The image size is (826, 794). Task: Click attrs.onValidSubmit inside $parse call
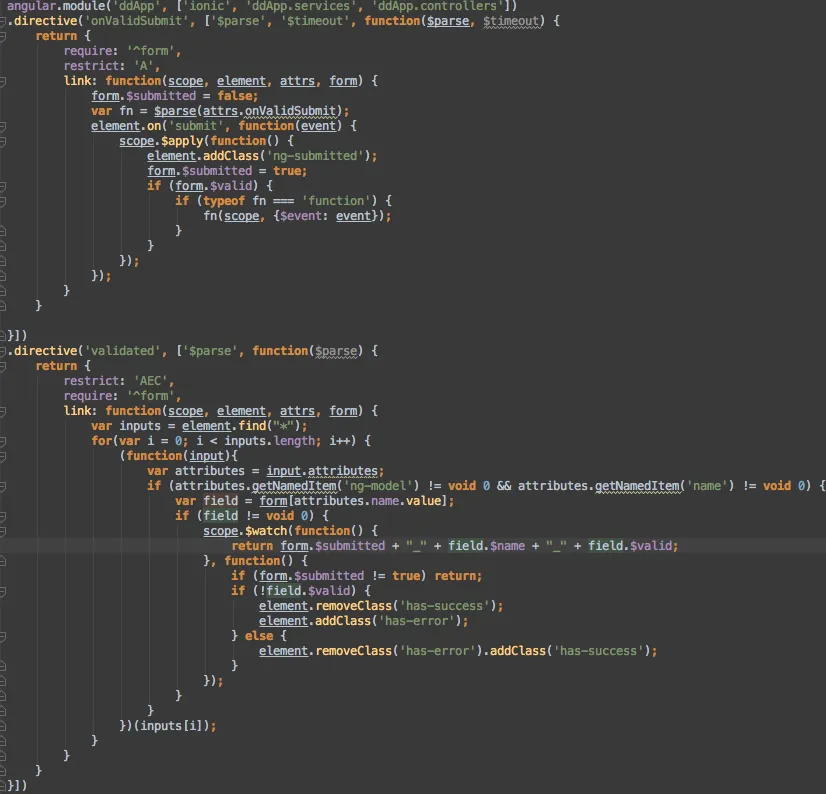[x=269, y=111]
